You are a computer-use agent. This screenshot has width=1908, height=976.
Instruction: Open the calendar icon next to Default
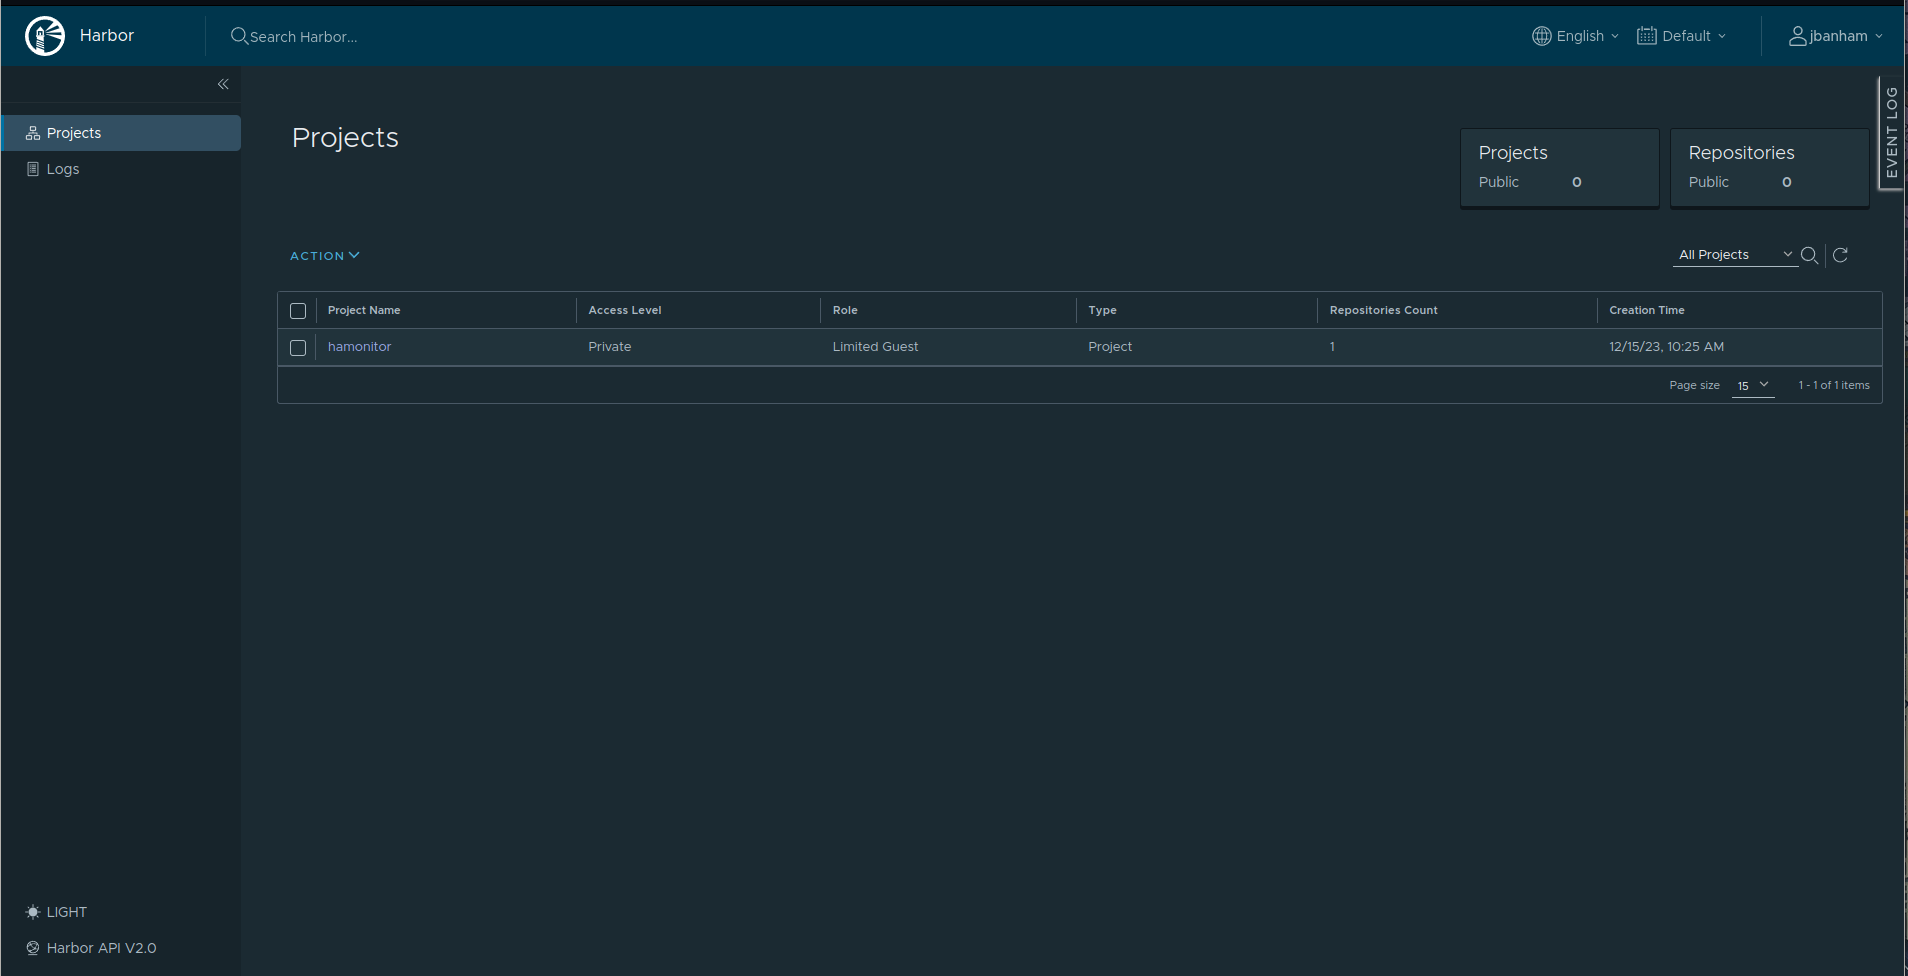[x=1646, y=35]
